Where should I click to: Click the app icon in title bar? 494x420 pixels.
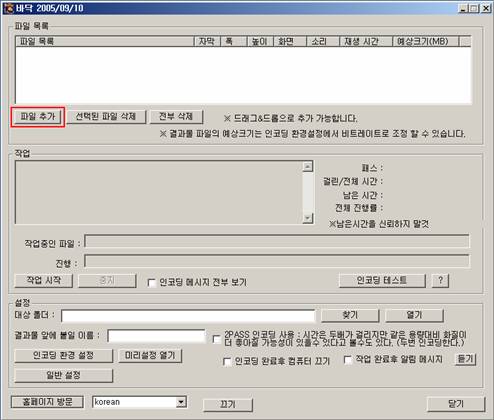tap(9, 8)
